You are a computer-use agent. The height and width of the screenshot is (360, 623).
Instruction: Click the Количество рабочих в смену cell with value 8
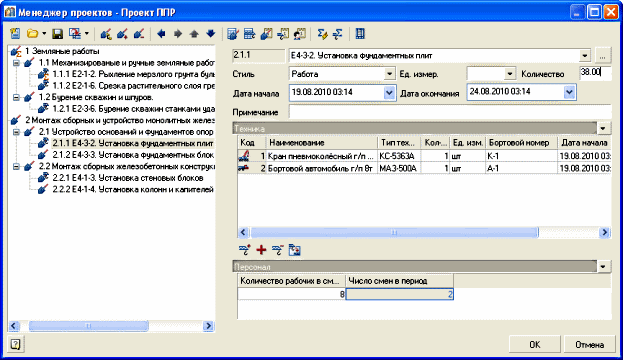pyautogui.click(x=292, y=294)
